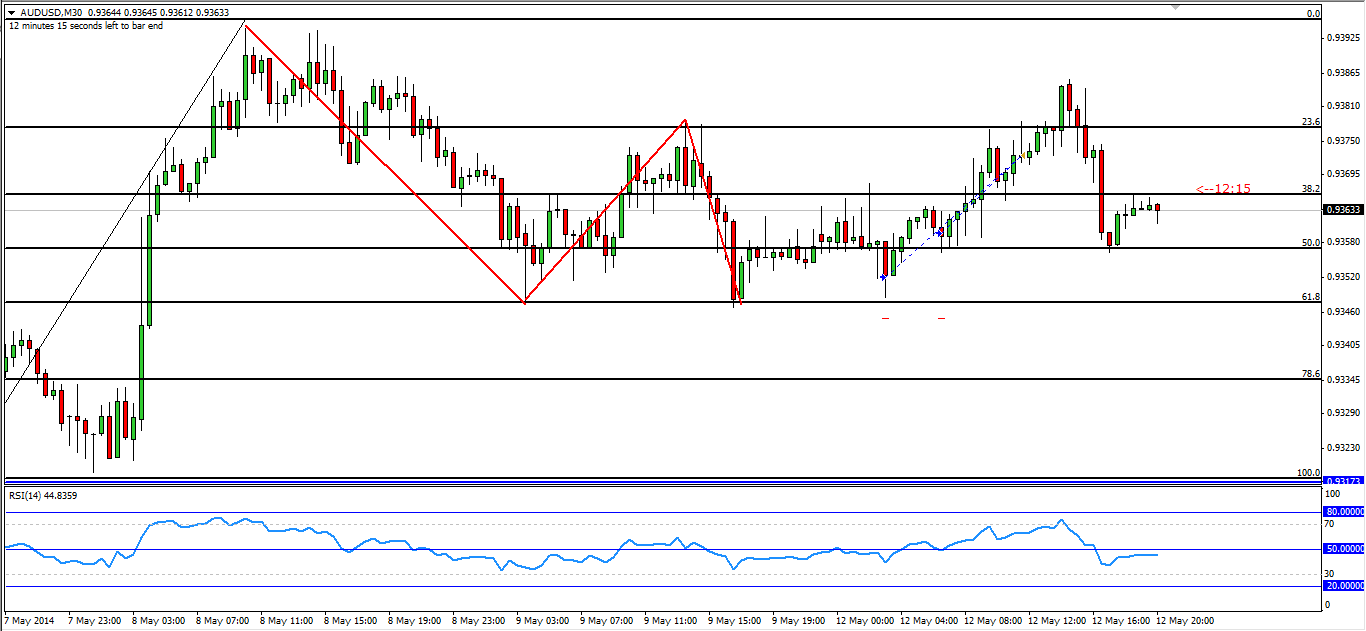Viewport: 1366px width, 631px height.
Task: Click the '8 May 03:00' time label
Action: click(x=161, y=621)
